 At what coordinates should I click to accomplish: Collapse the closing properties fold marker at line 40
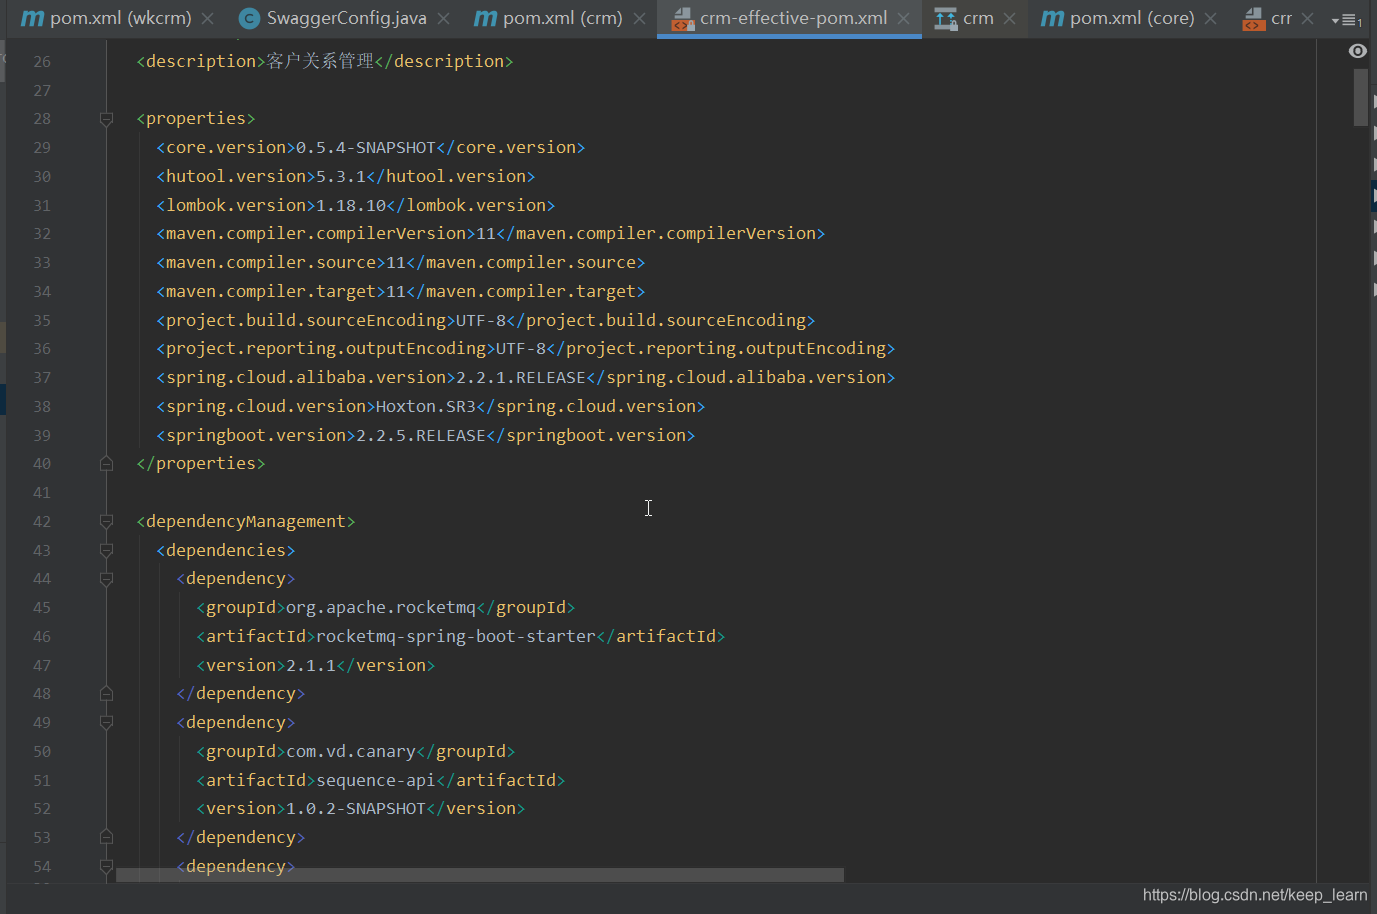pos(106,464)
